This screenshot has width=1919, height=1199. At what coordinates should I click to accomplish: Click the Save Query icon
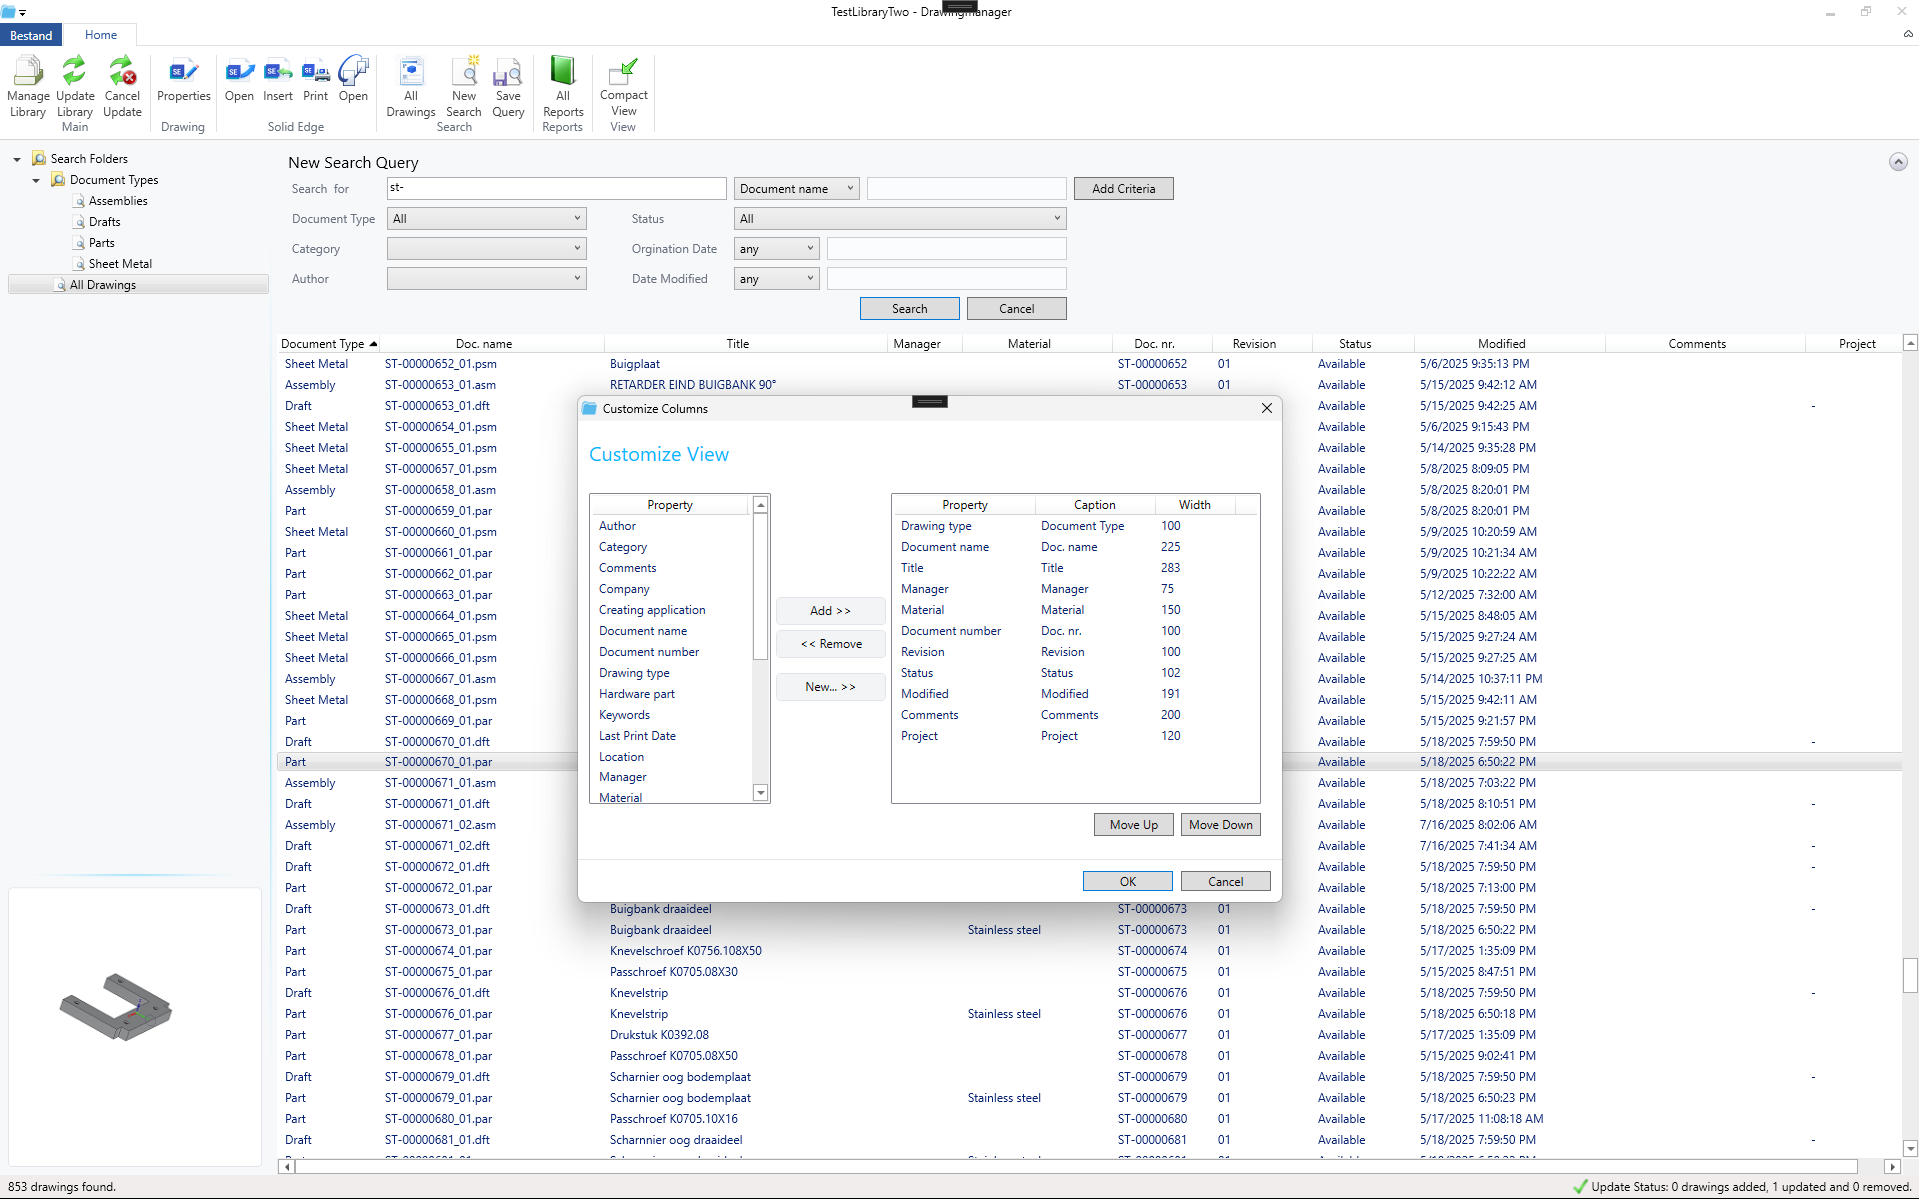pos(508,85)
